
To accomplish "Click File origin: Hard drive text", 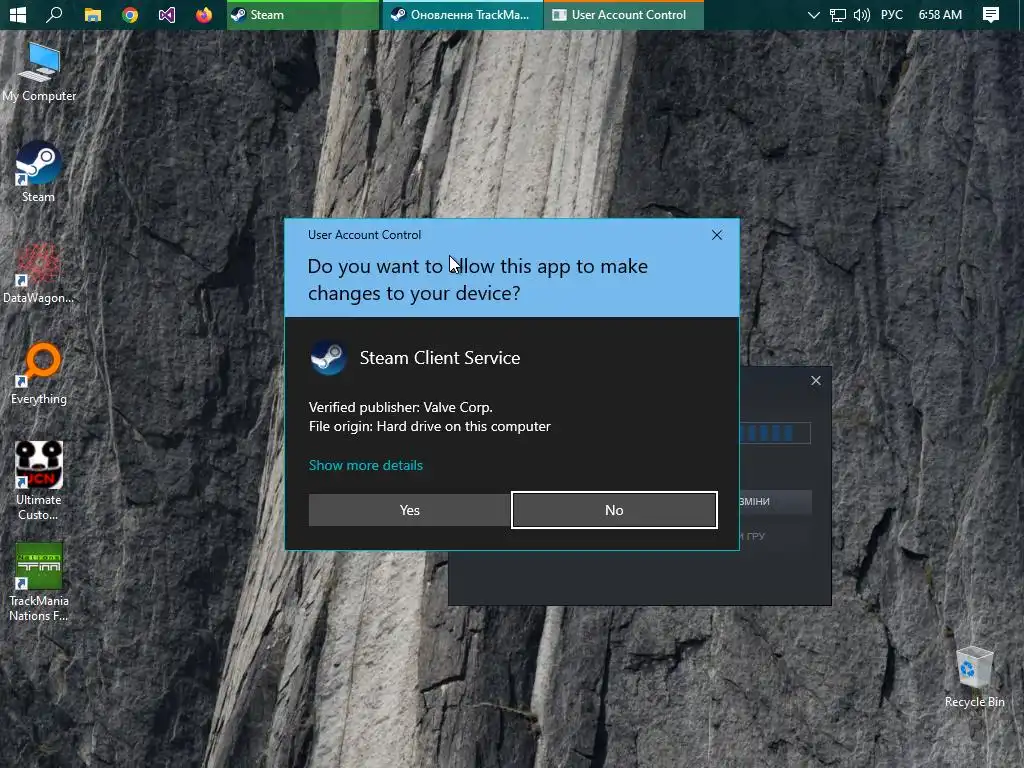I will 429,426.
